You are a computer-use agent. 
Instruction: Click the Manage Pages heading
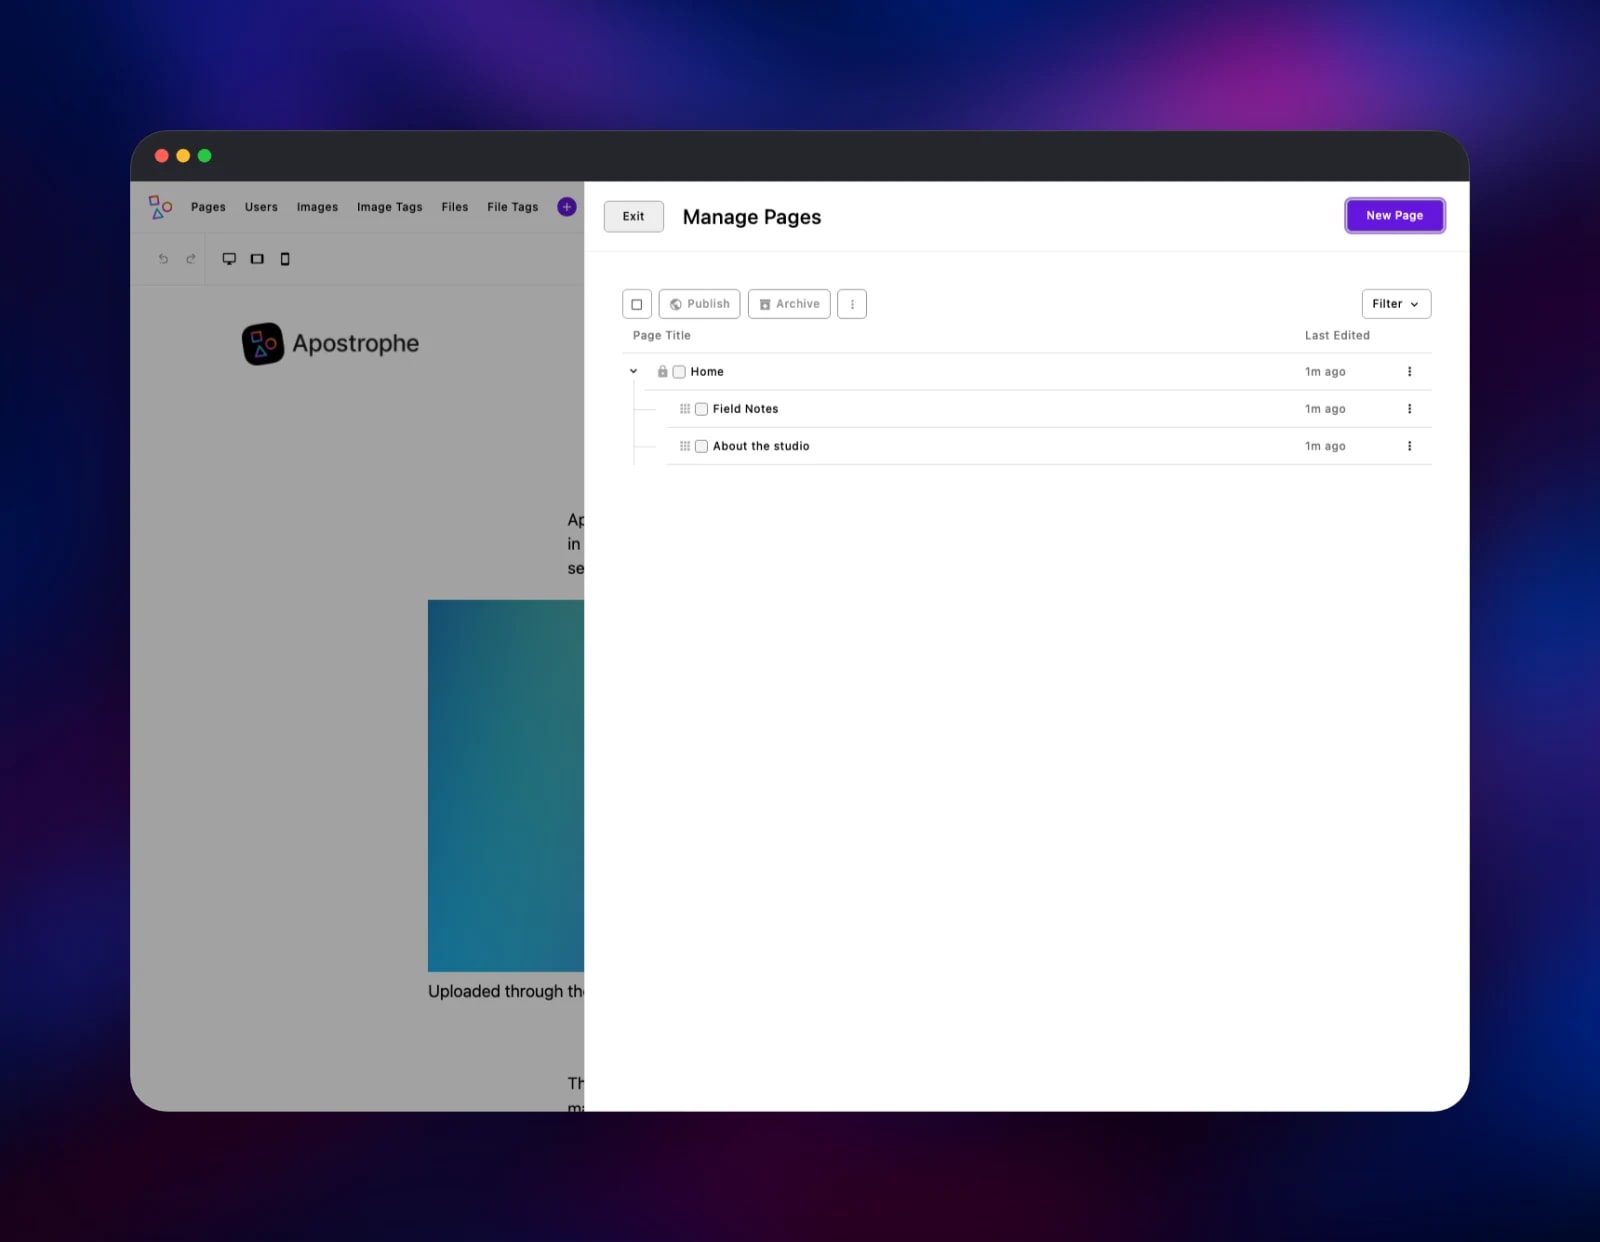point(752,217)
